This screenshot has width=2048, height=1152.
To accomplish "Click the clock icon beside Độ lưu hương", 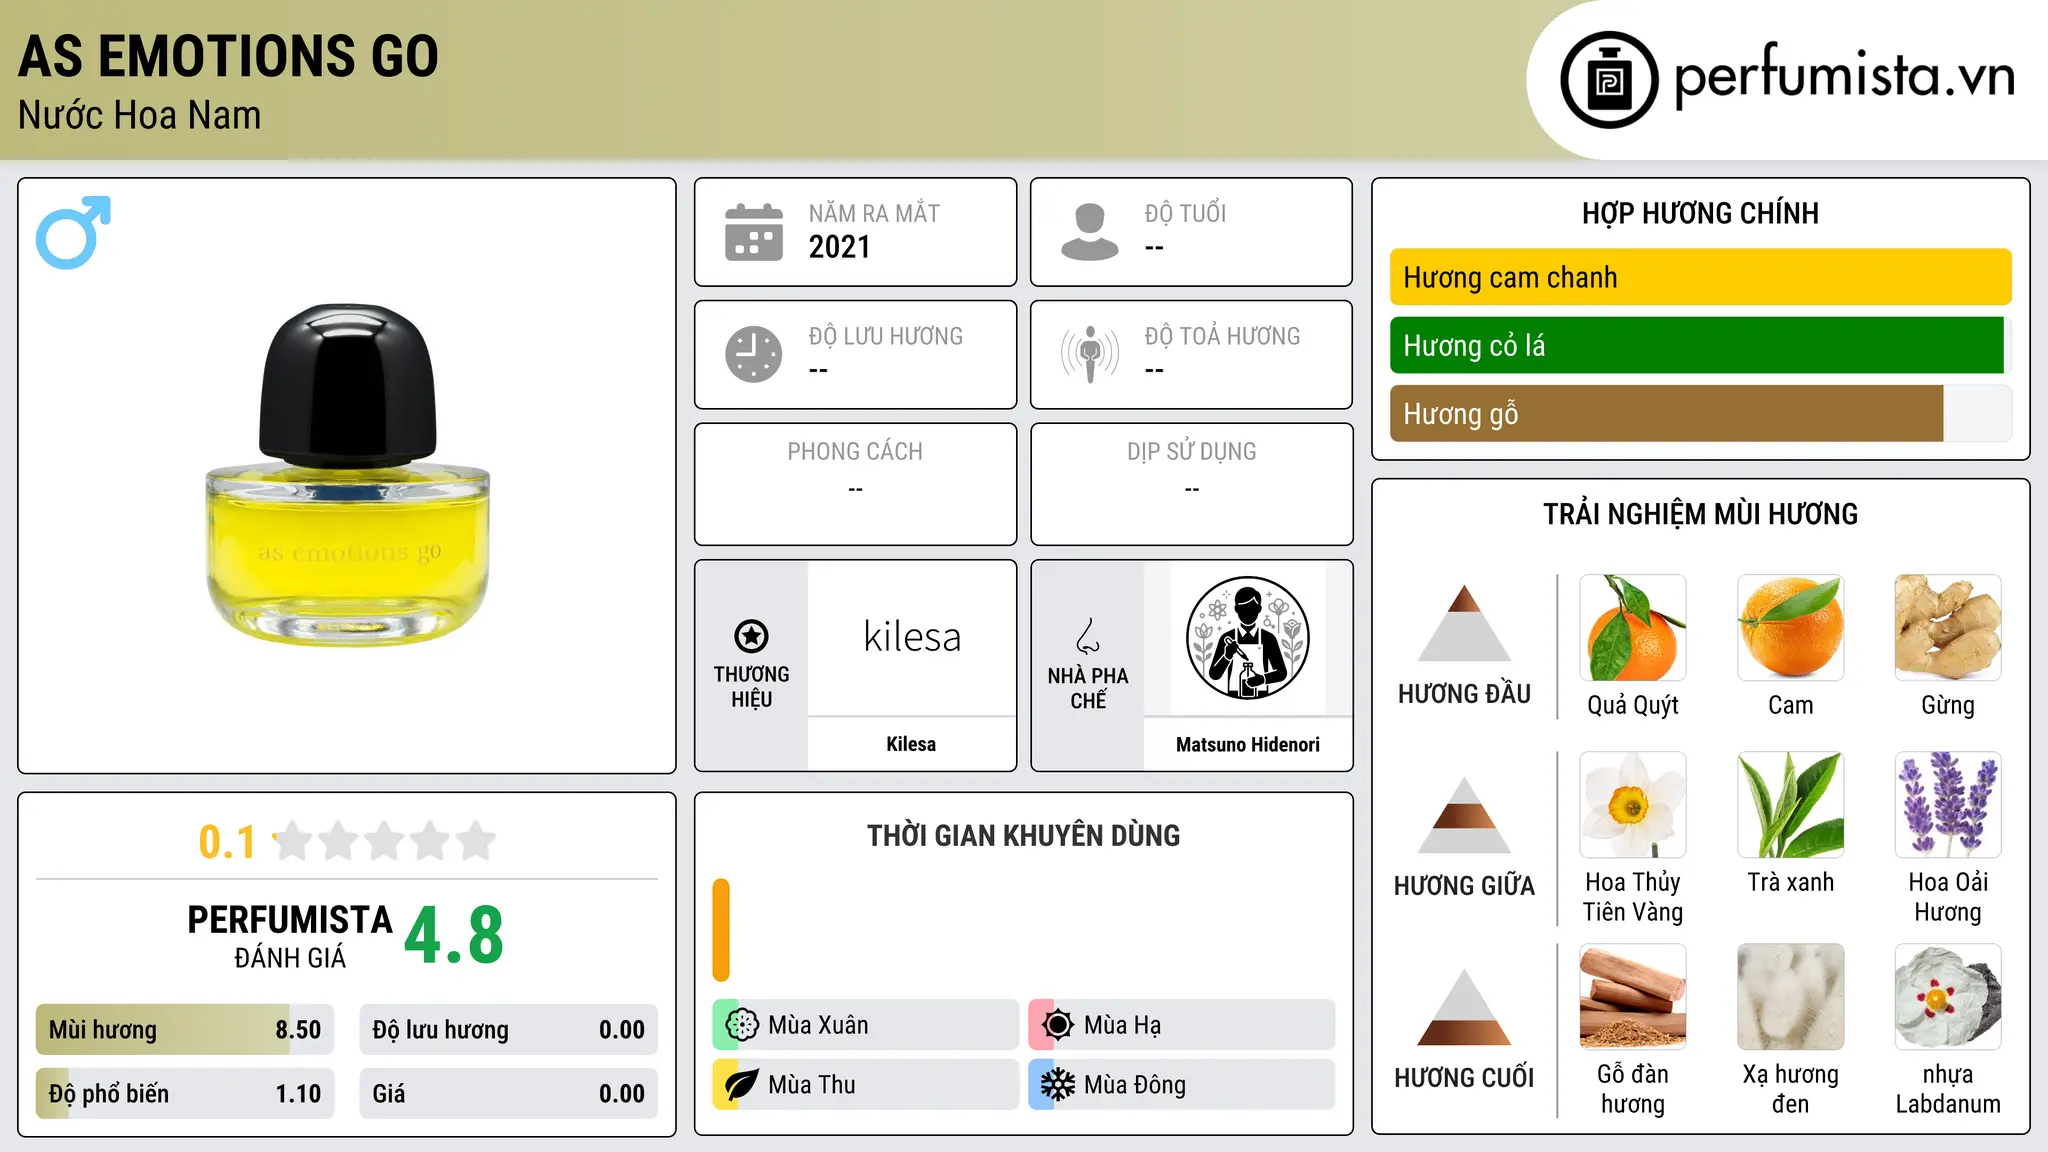I will [754, 354].
